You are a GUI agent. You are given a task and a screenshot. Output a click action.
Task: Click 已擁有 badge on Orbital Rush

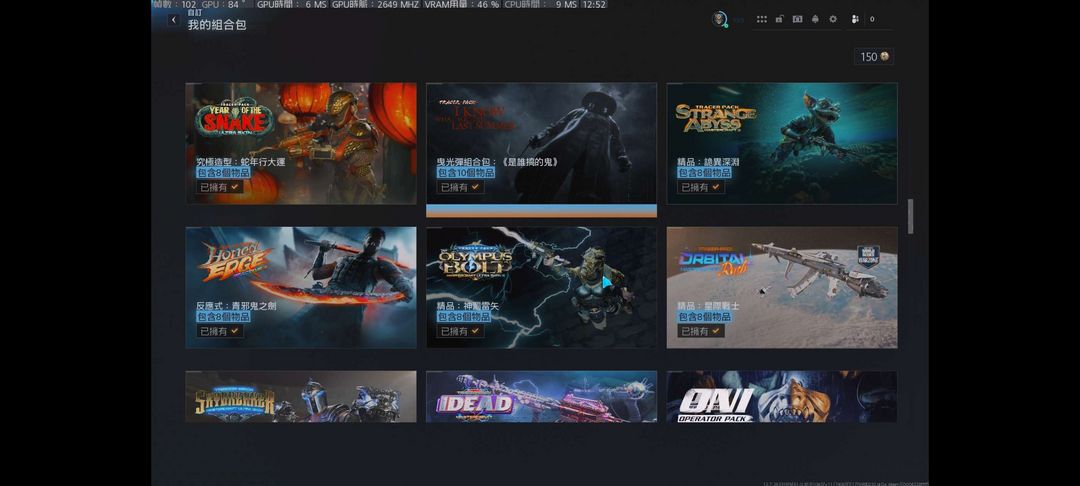[x=700, y=331]
